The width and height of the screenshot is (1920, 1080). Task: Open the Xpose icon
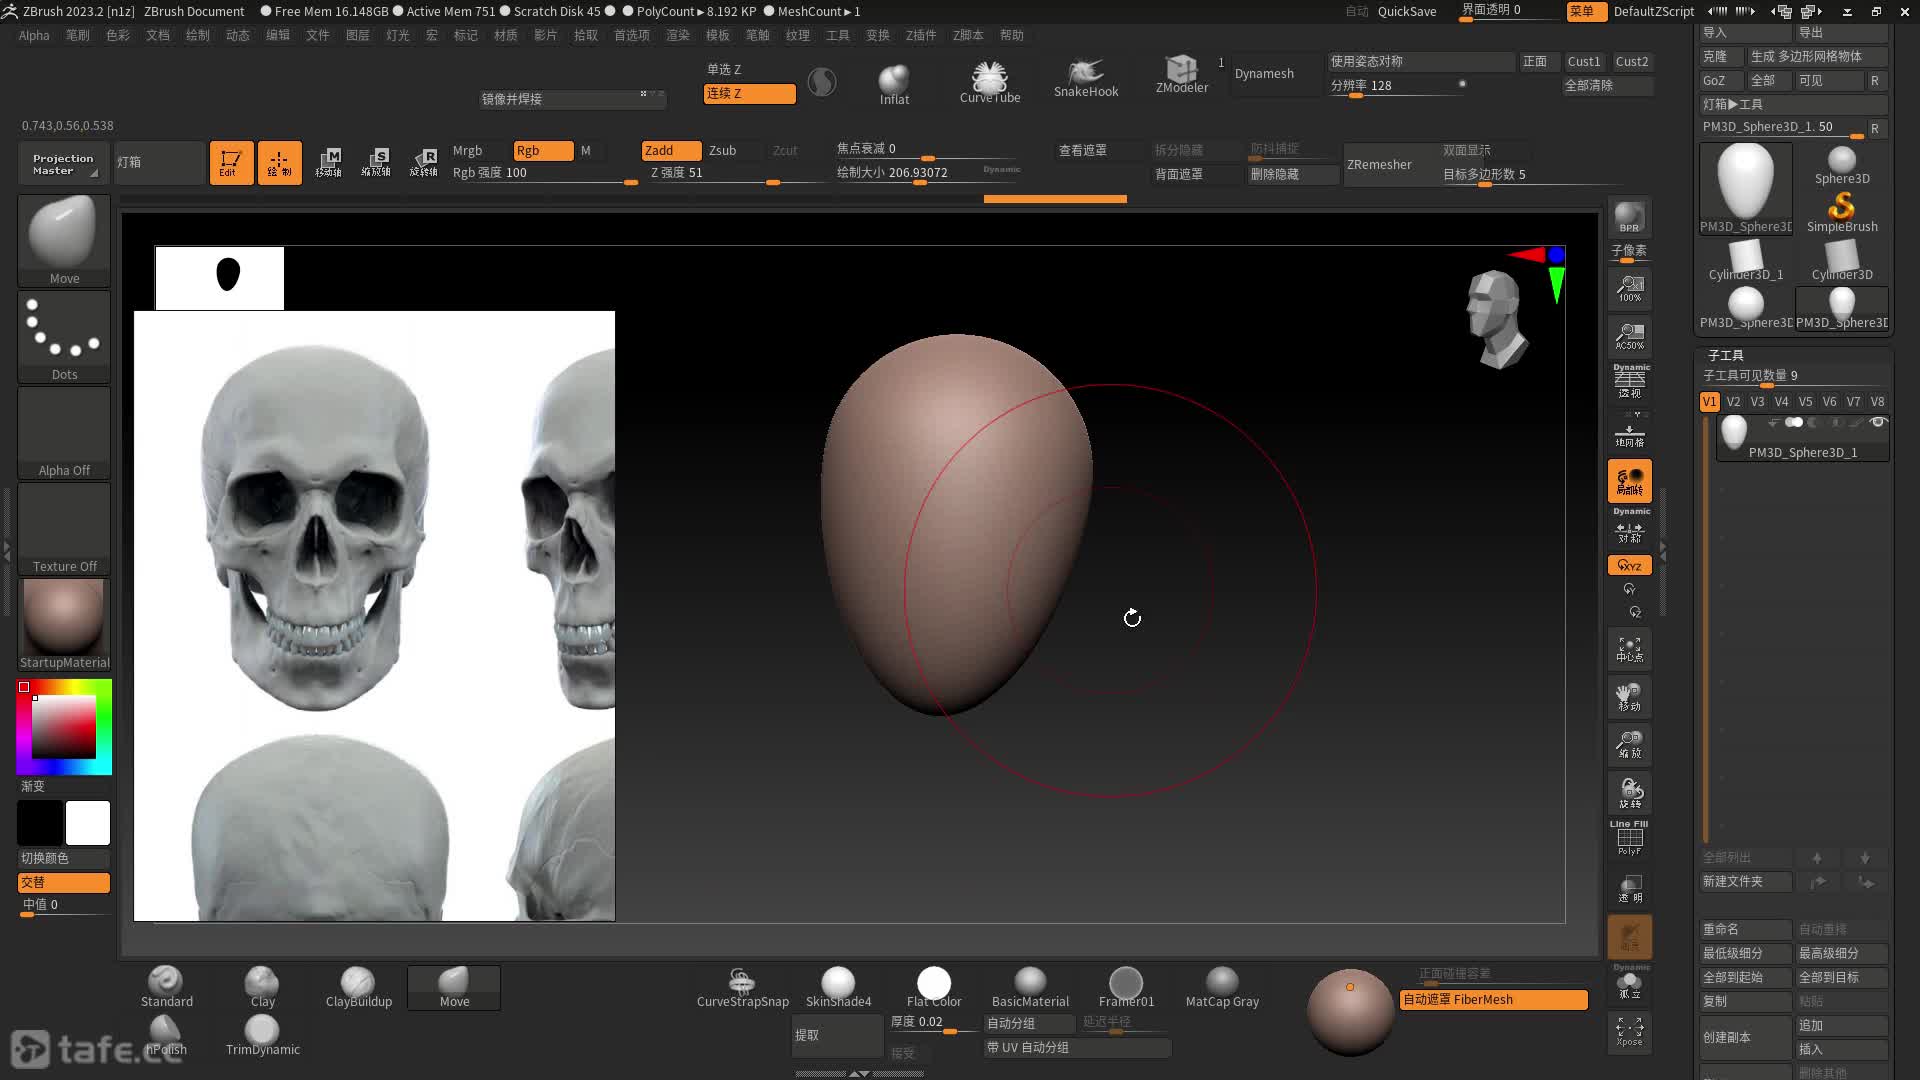click(1629, 1032)
